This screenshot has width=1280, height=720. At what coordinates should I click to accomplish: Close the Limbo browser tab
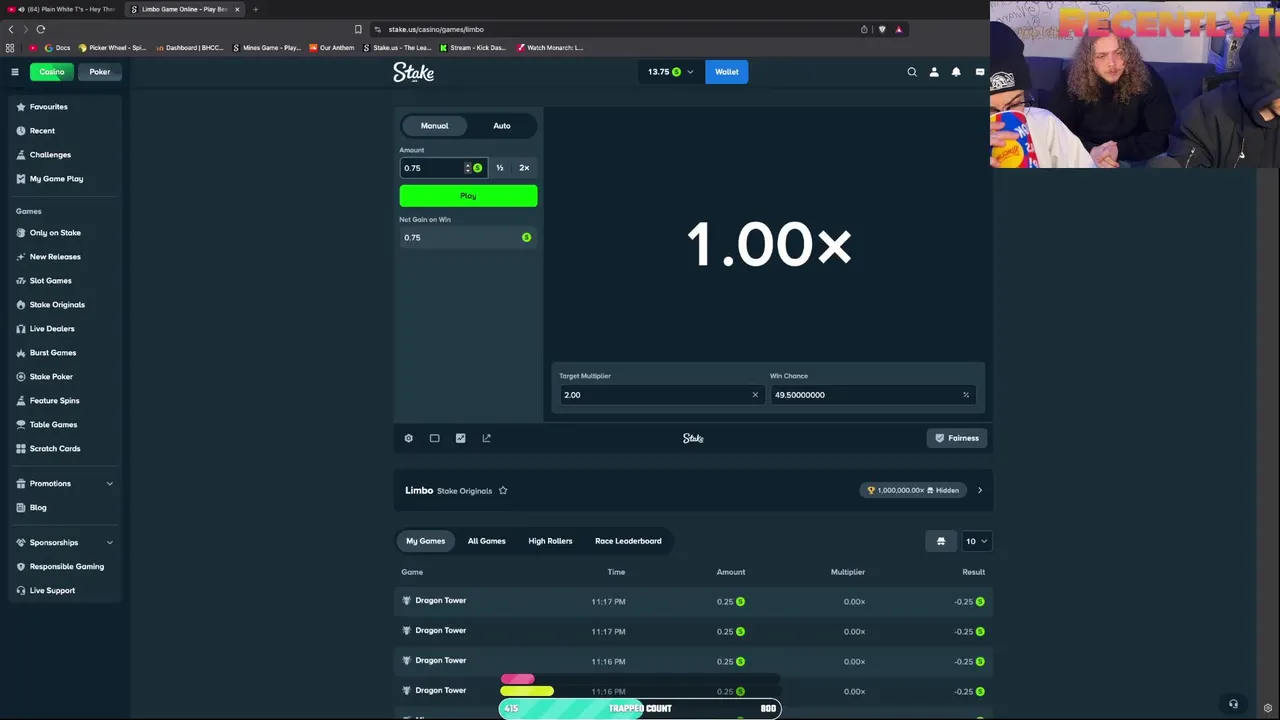point(237,9)
